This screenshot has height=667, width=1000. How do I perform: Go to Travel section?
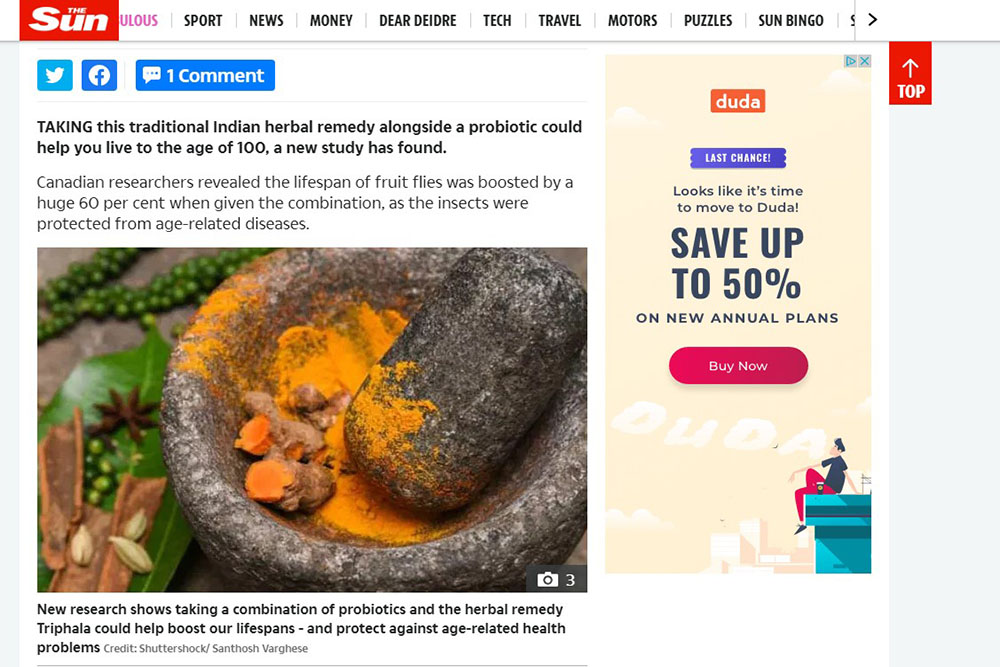(559, 21)
